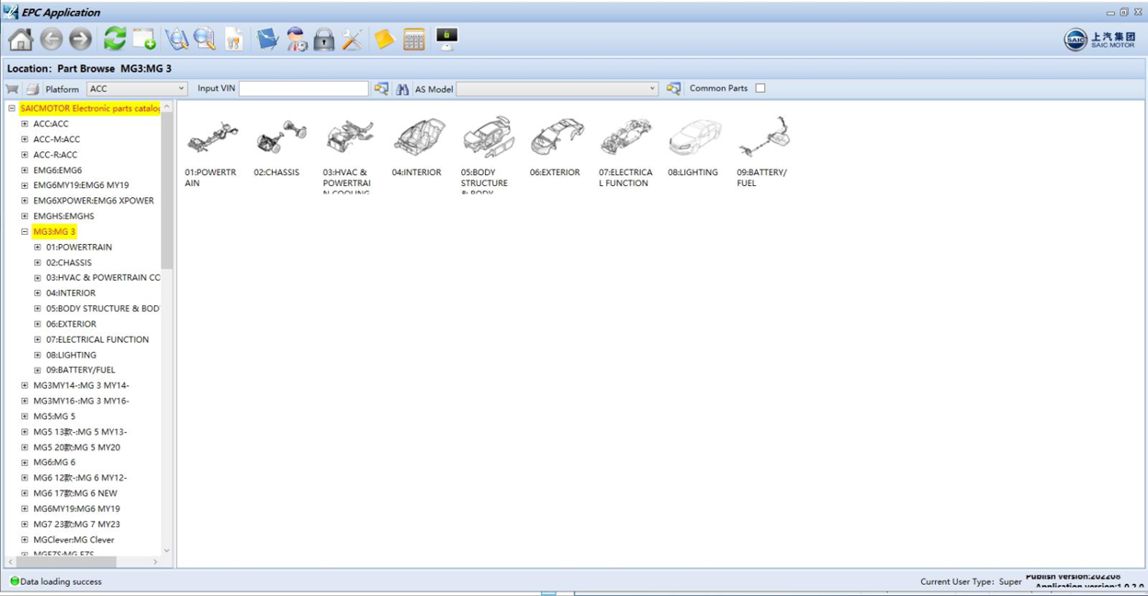1148x596 pixels.
Task: Click the document page toolbar icon
Action: click(x=234, y=39)
